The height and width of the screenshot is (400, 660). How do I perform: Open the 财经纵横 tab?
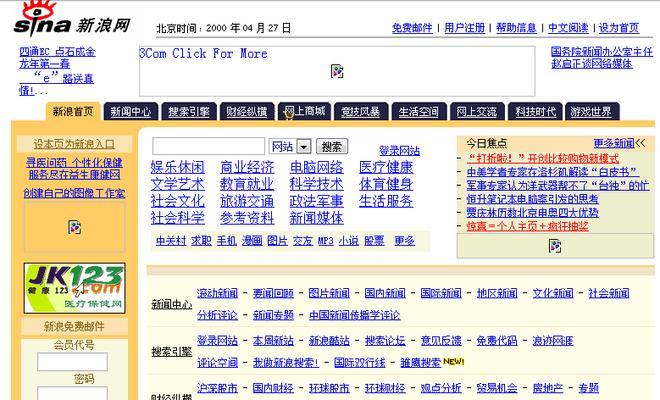tap(247, 112)
